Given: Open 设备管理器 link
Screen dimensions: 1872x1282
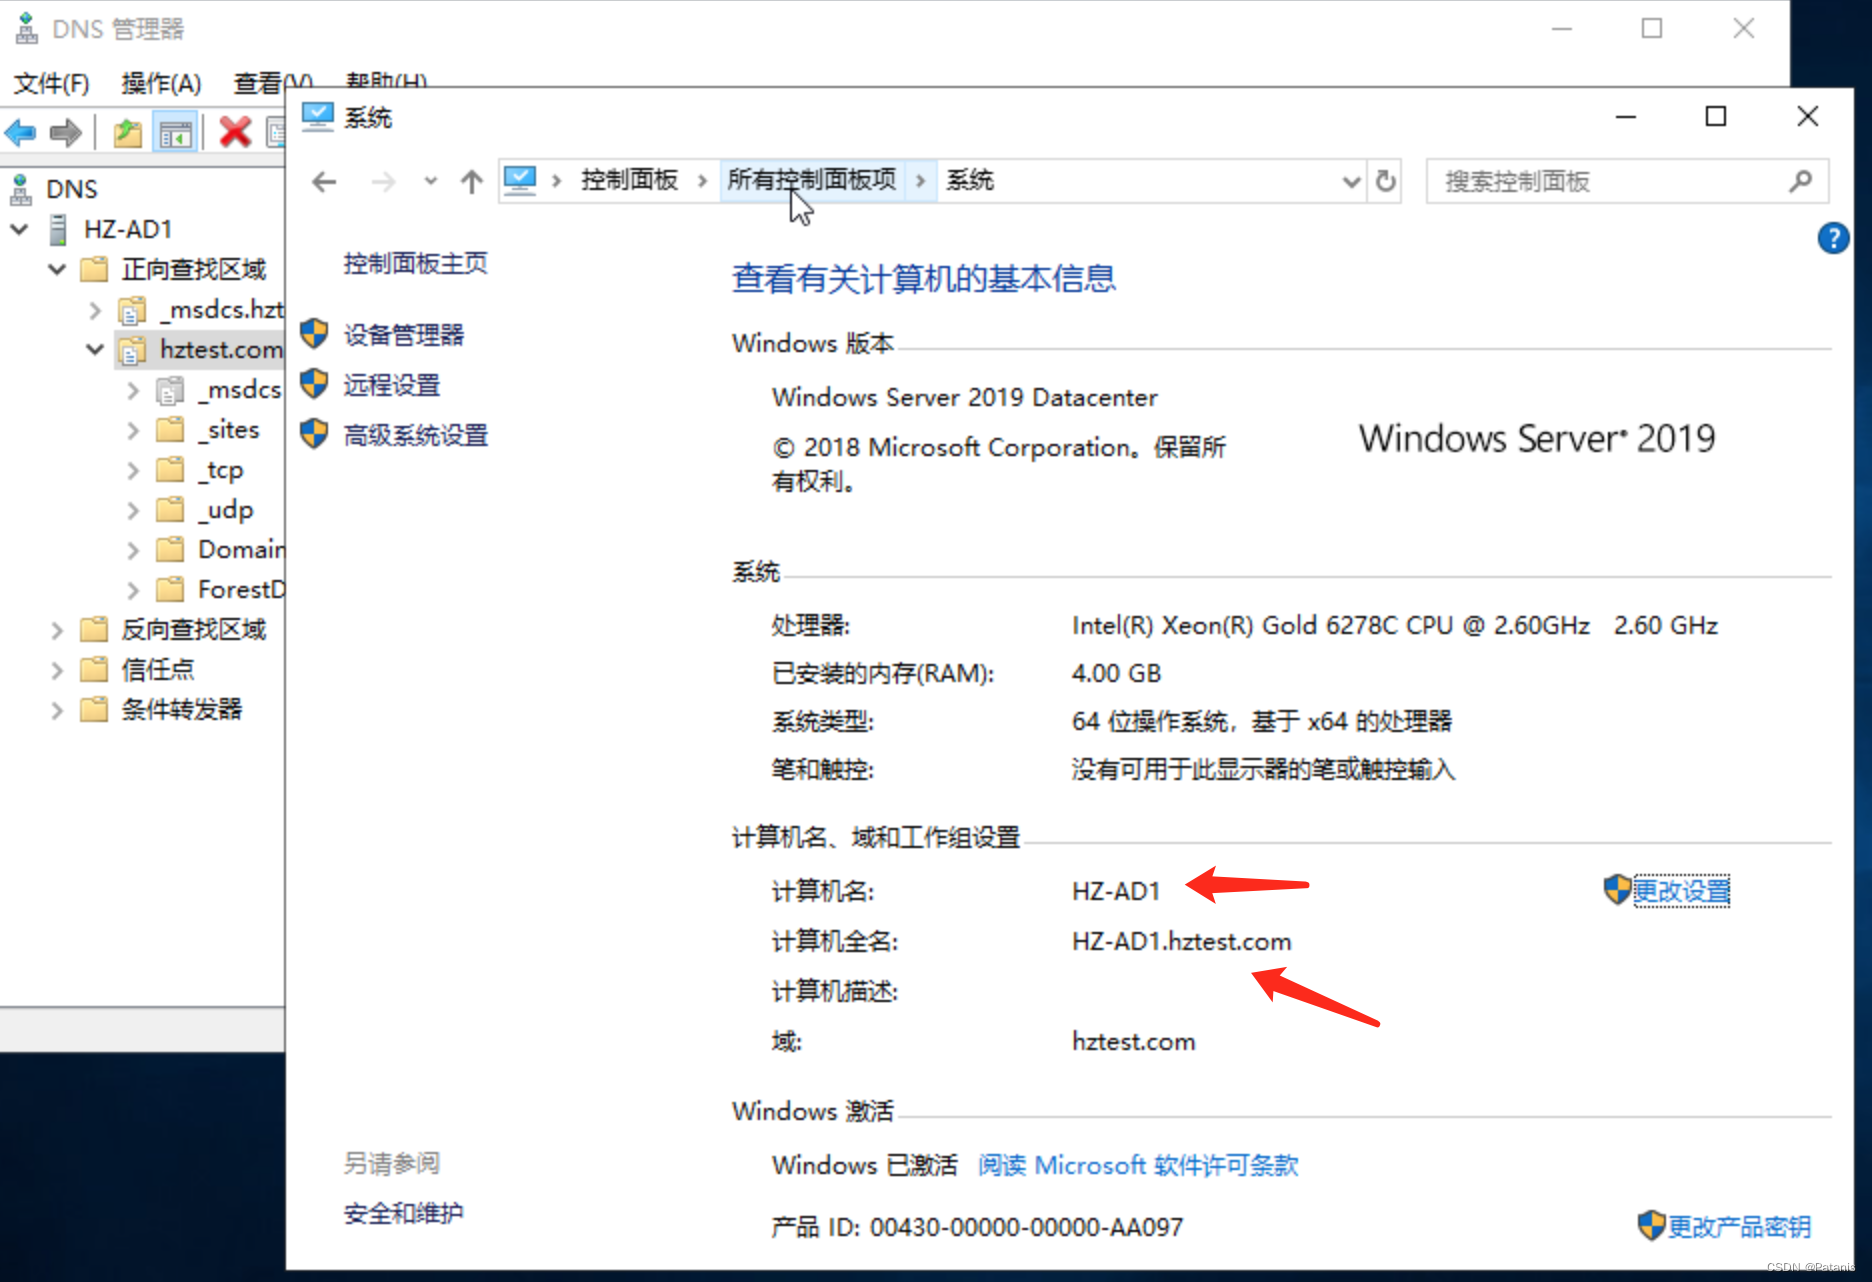Looking at the screenshot, I should click(403, 335).
